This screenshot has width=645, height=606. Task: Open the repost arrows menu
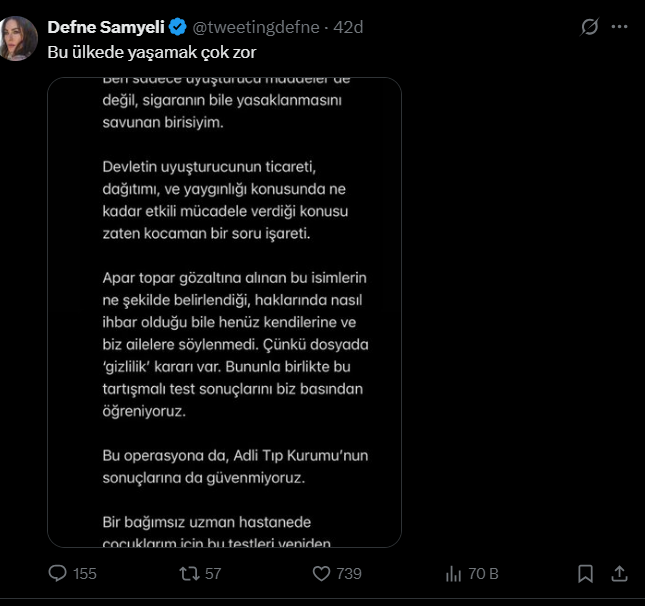coord(187,574)
